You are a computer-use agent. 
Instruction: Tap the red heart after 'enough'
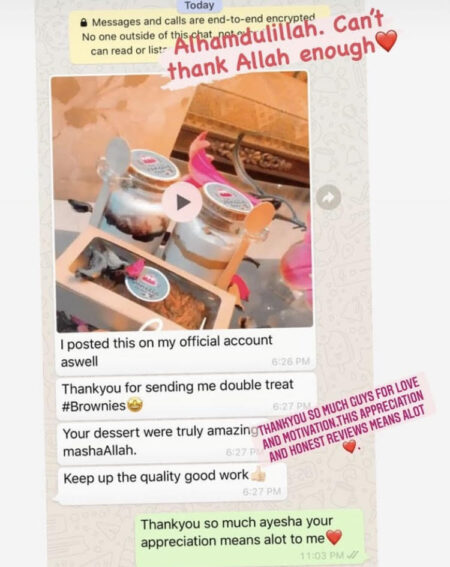tap(386, 41)
